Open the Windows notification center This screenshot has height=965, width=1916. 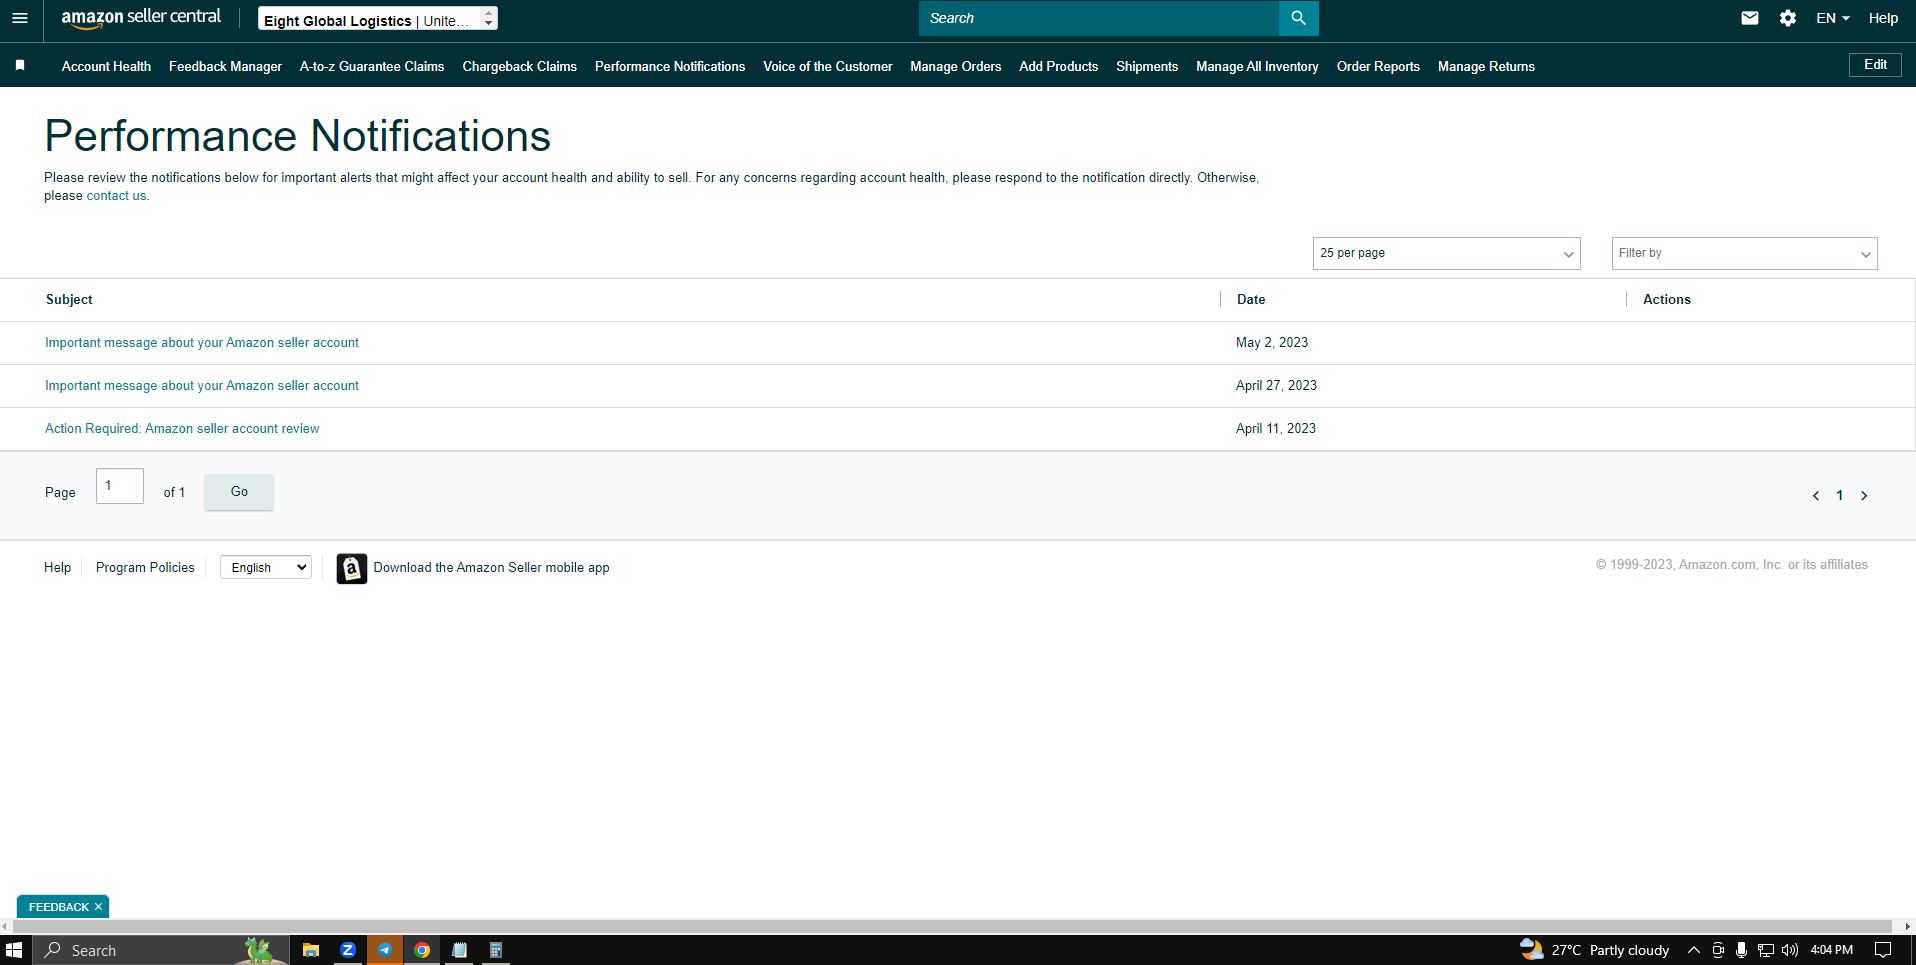click(1883, 950)
